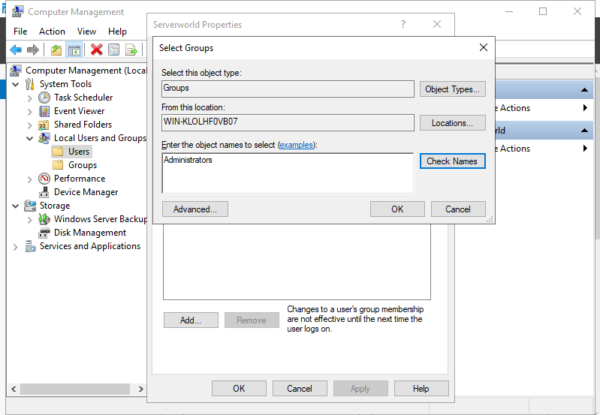600x415 pixels.
Task: Click Cancel in Select Groups dialog
Action: pyautogui.click(x=458, y=209)
